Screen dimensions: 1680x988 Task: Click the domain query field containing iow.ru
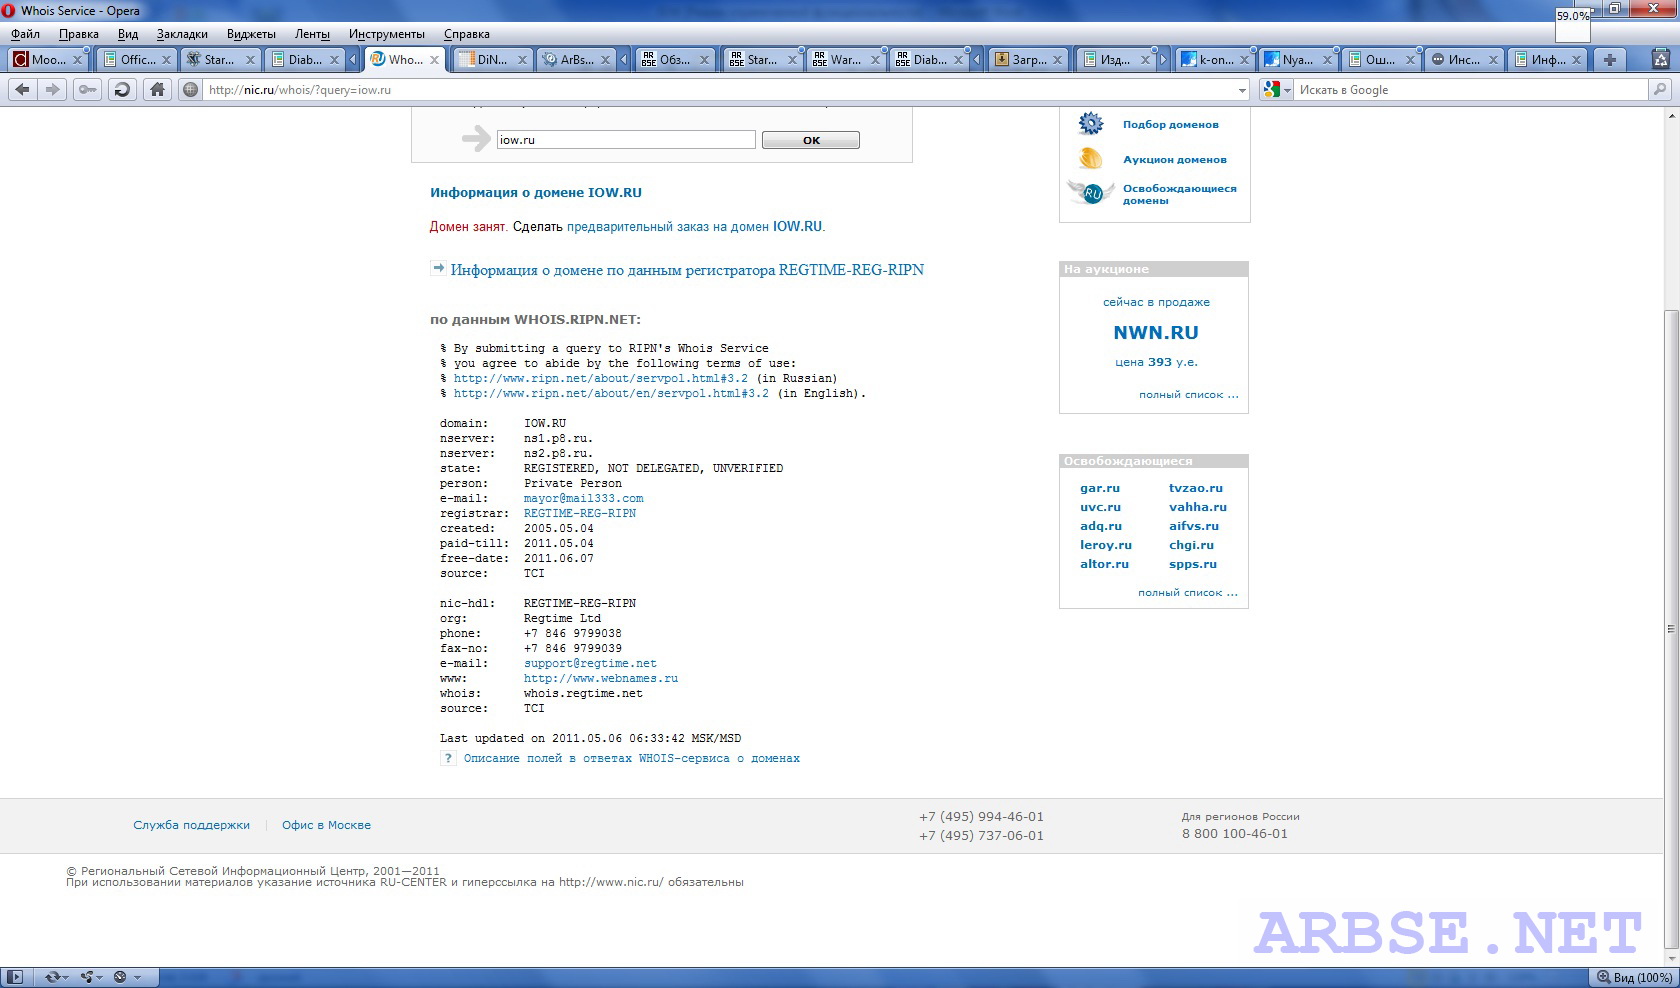point(626,140)
